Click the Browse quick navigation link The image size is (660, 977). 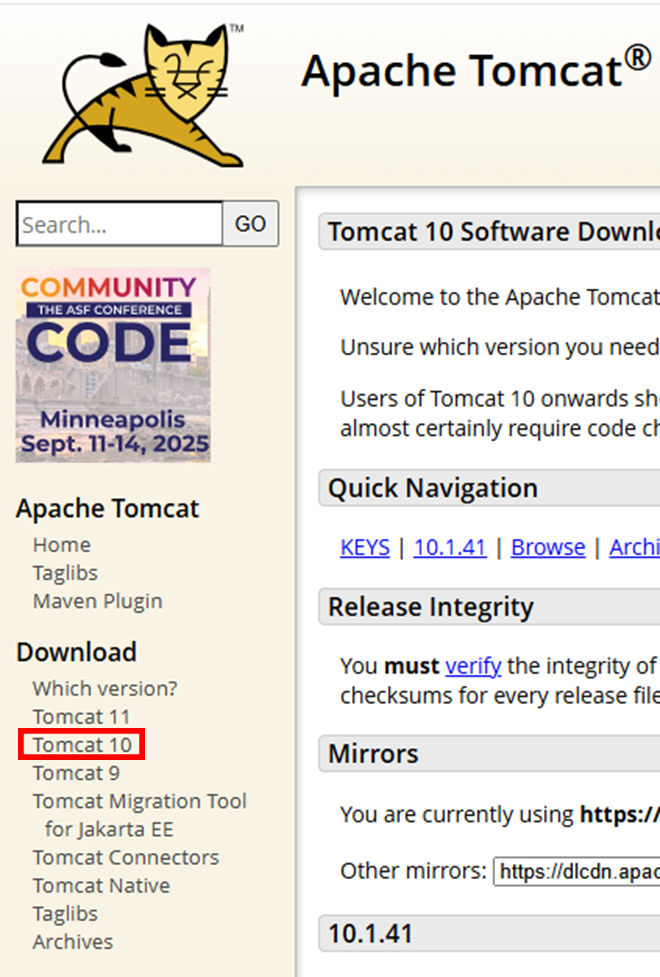pyautogui.click(x=548, y=548)
